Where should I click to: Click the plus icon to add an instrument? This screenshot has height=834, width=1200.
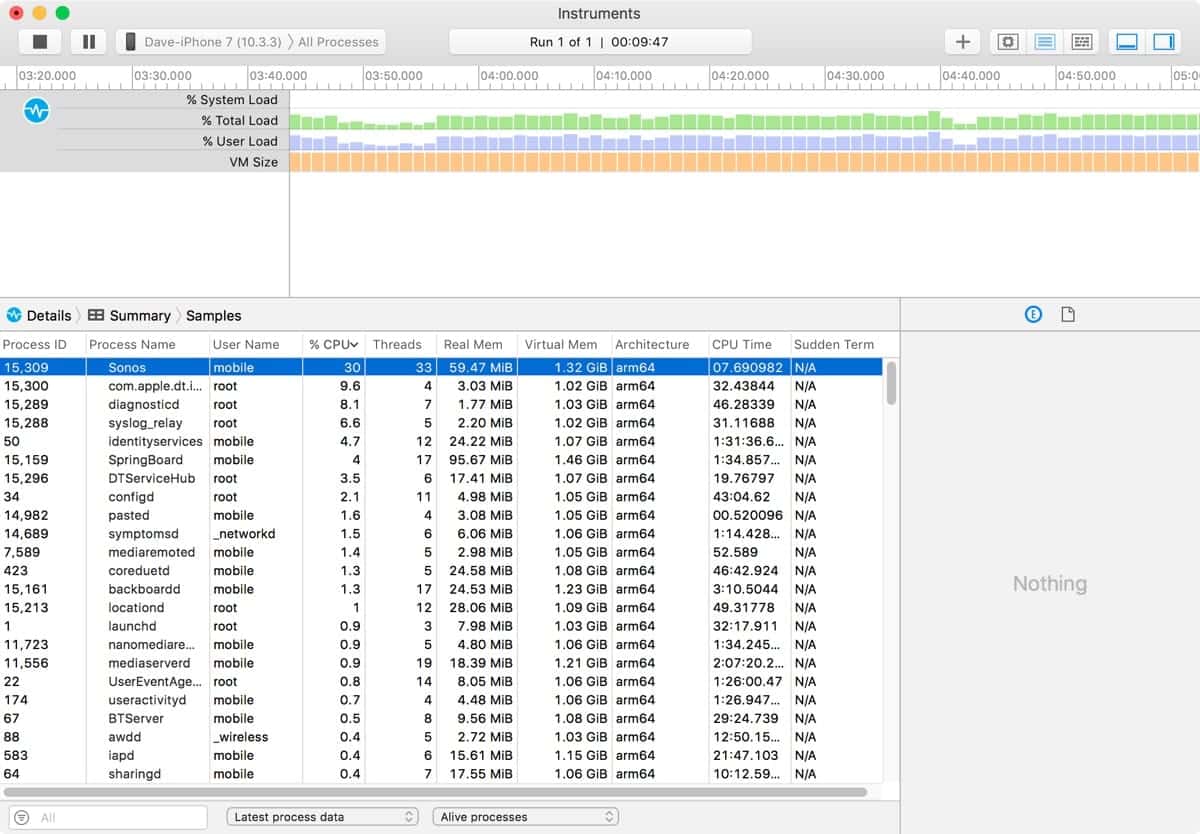click(962, 42)
